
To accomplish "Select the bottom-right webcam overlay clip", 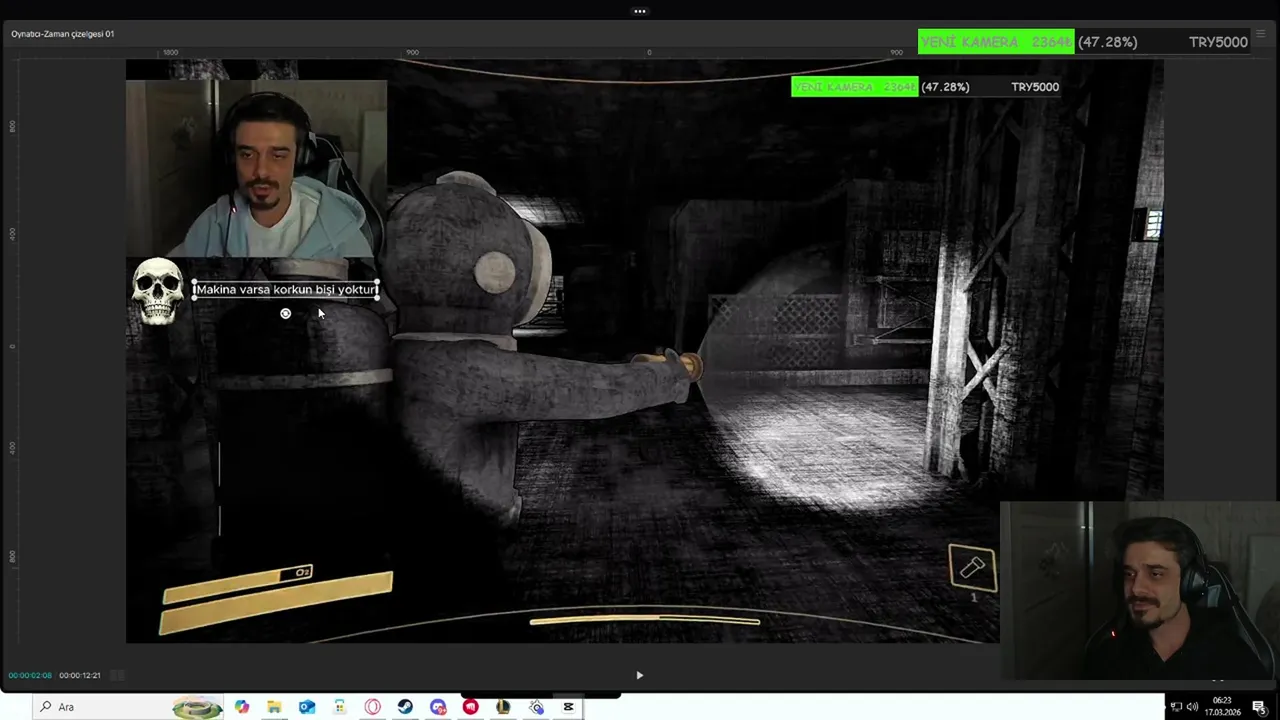I will 1140,590.
